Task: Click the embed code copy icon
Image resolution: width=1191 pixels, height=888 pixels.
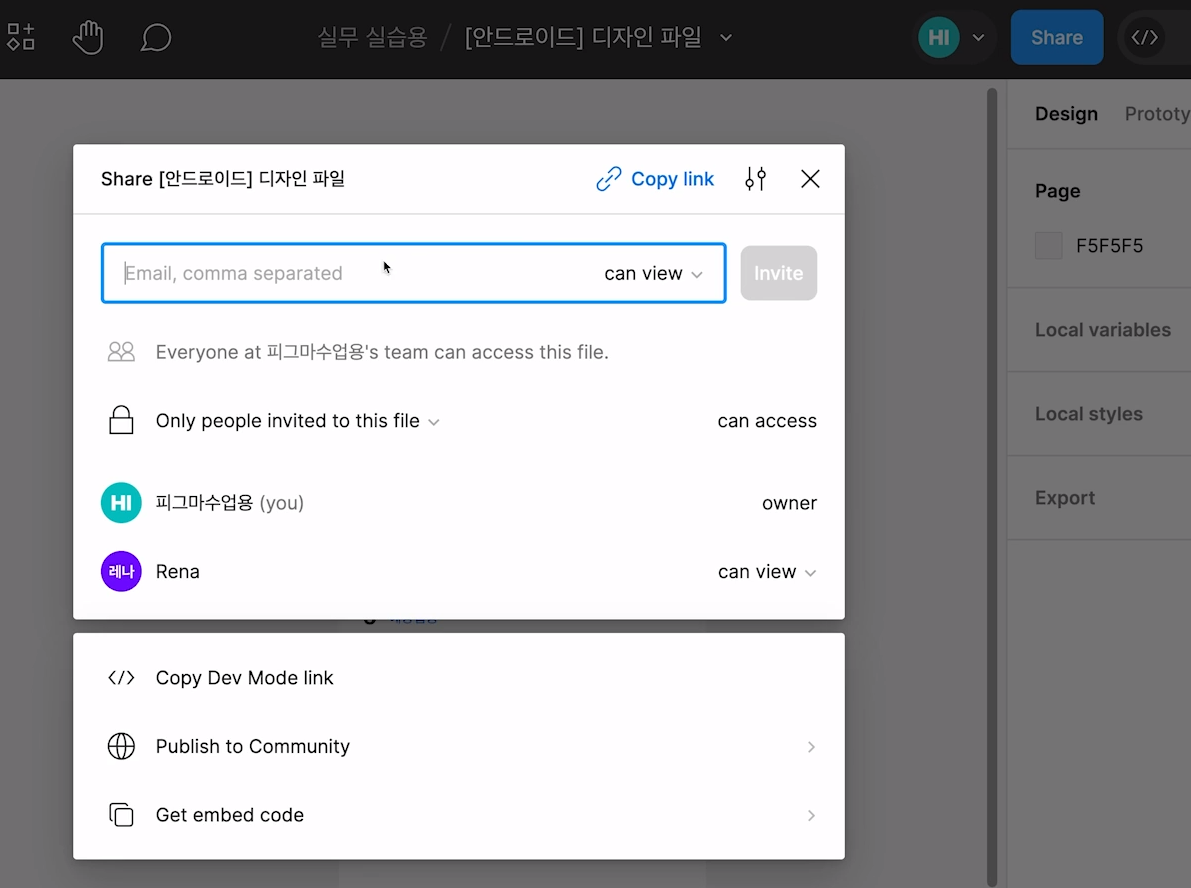Action: 122,815
